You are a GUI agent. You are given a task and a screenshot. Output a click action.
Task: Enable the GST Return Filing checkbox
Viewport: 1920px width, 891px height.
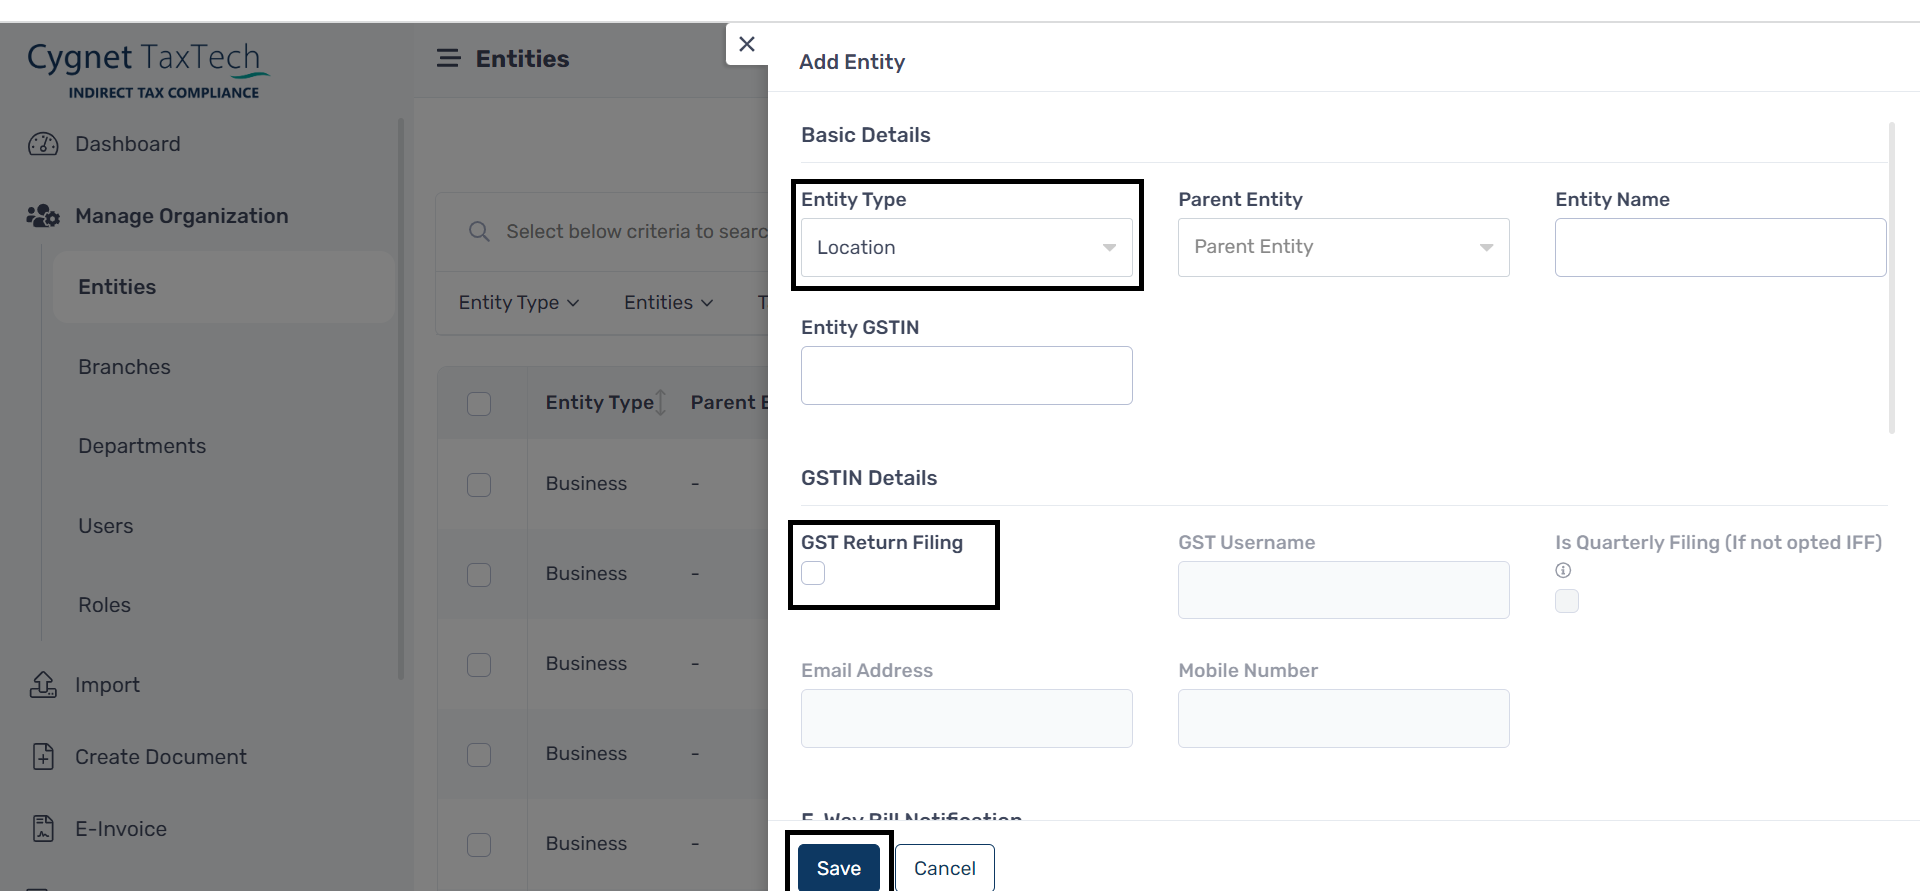(813, 573)
